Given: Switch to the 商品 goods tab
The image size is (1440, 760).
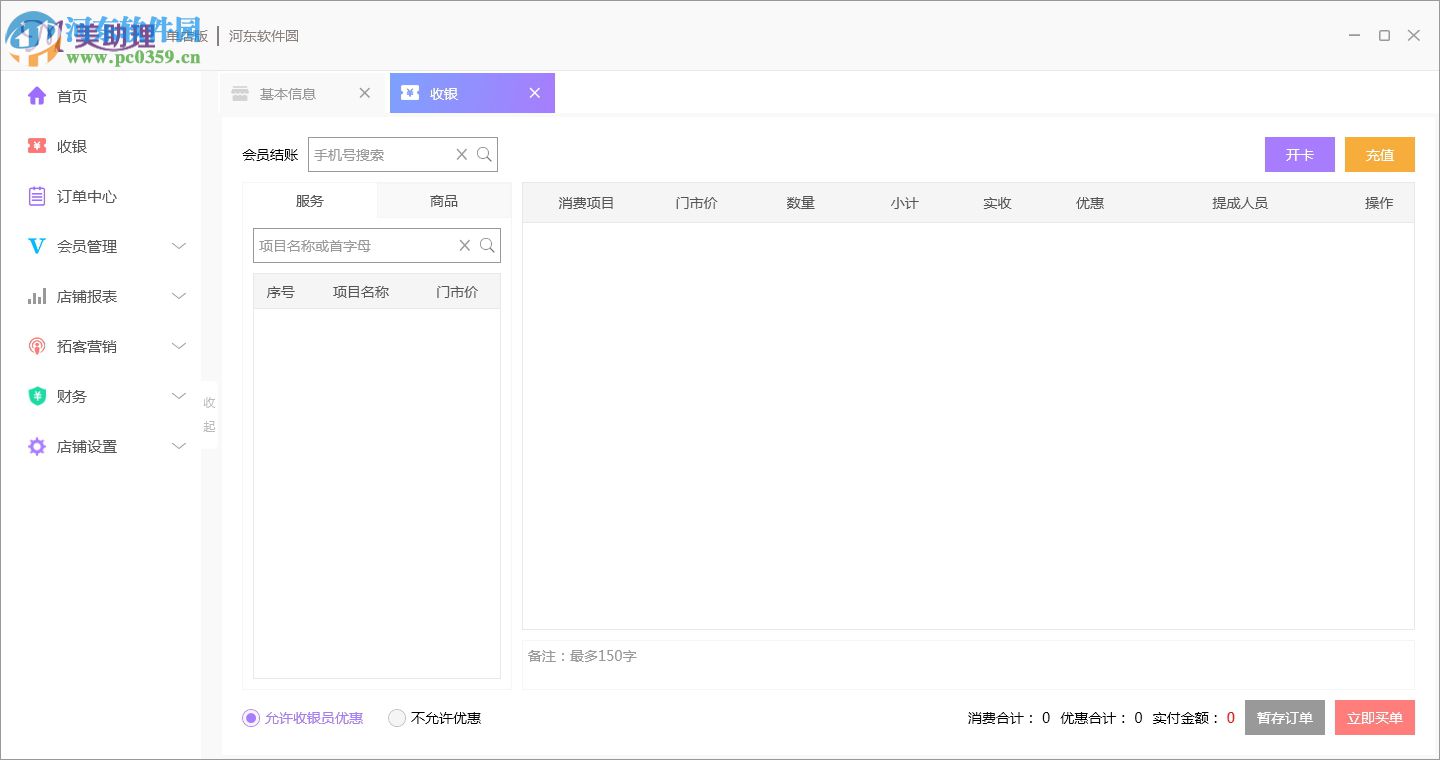Looking at the screenshot, I should coord(443,200).
